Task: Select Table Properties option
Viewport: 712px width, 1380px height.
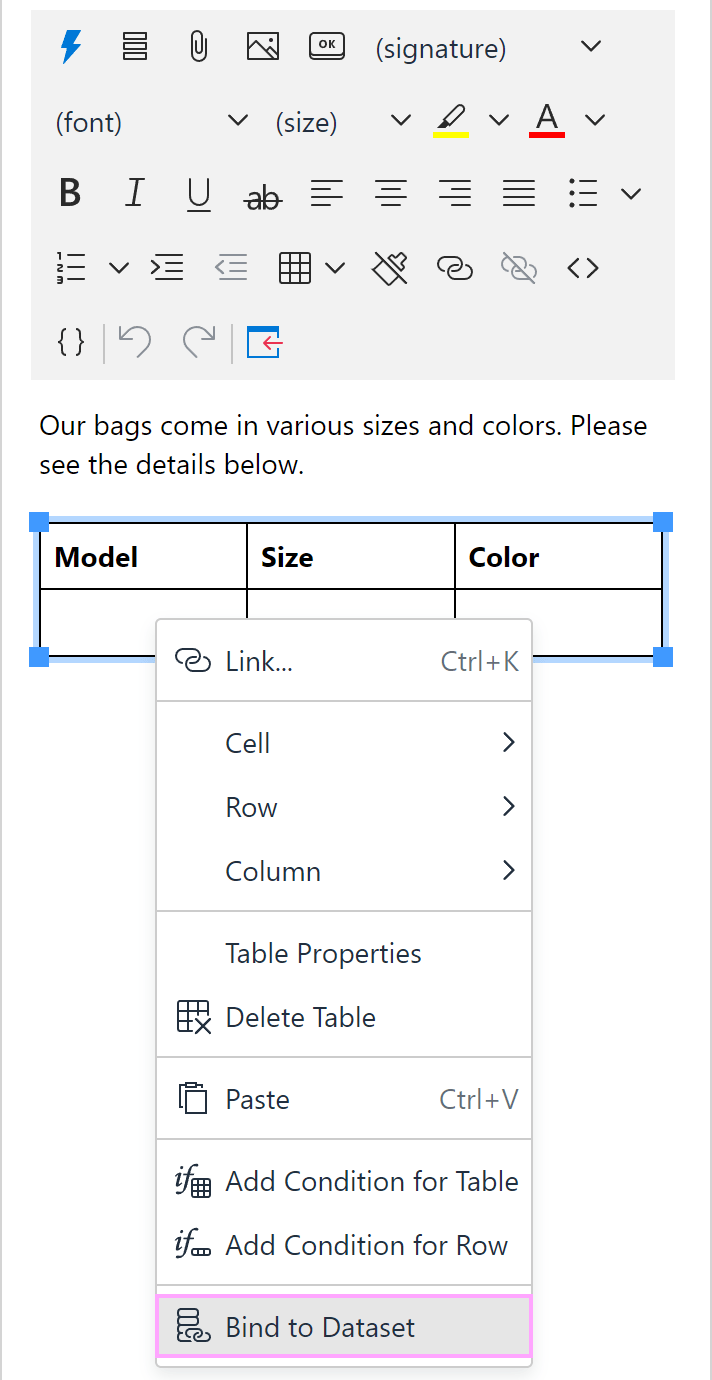Action: point(344,953)
